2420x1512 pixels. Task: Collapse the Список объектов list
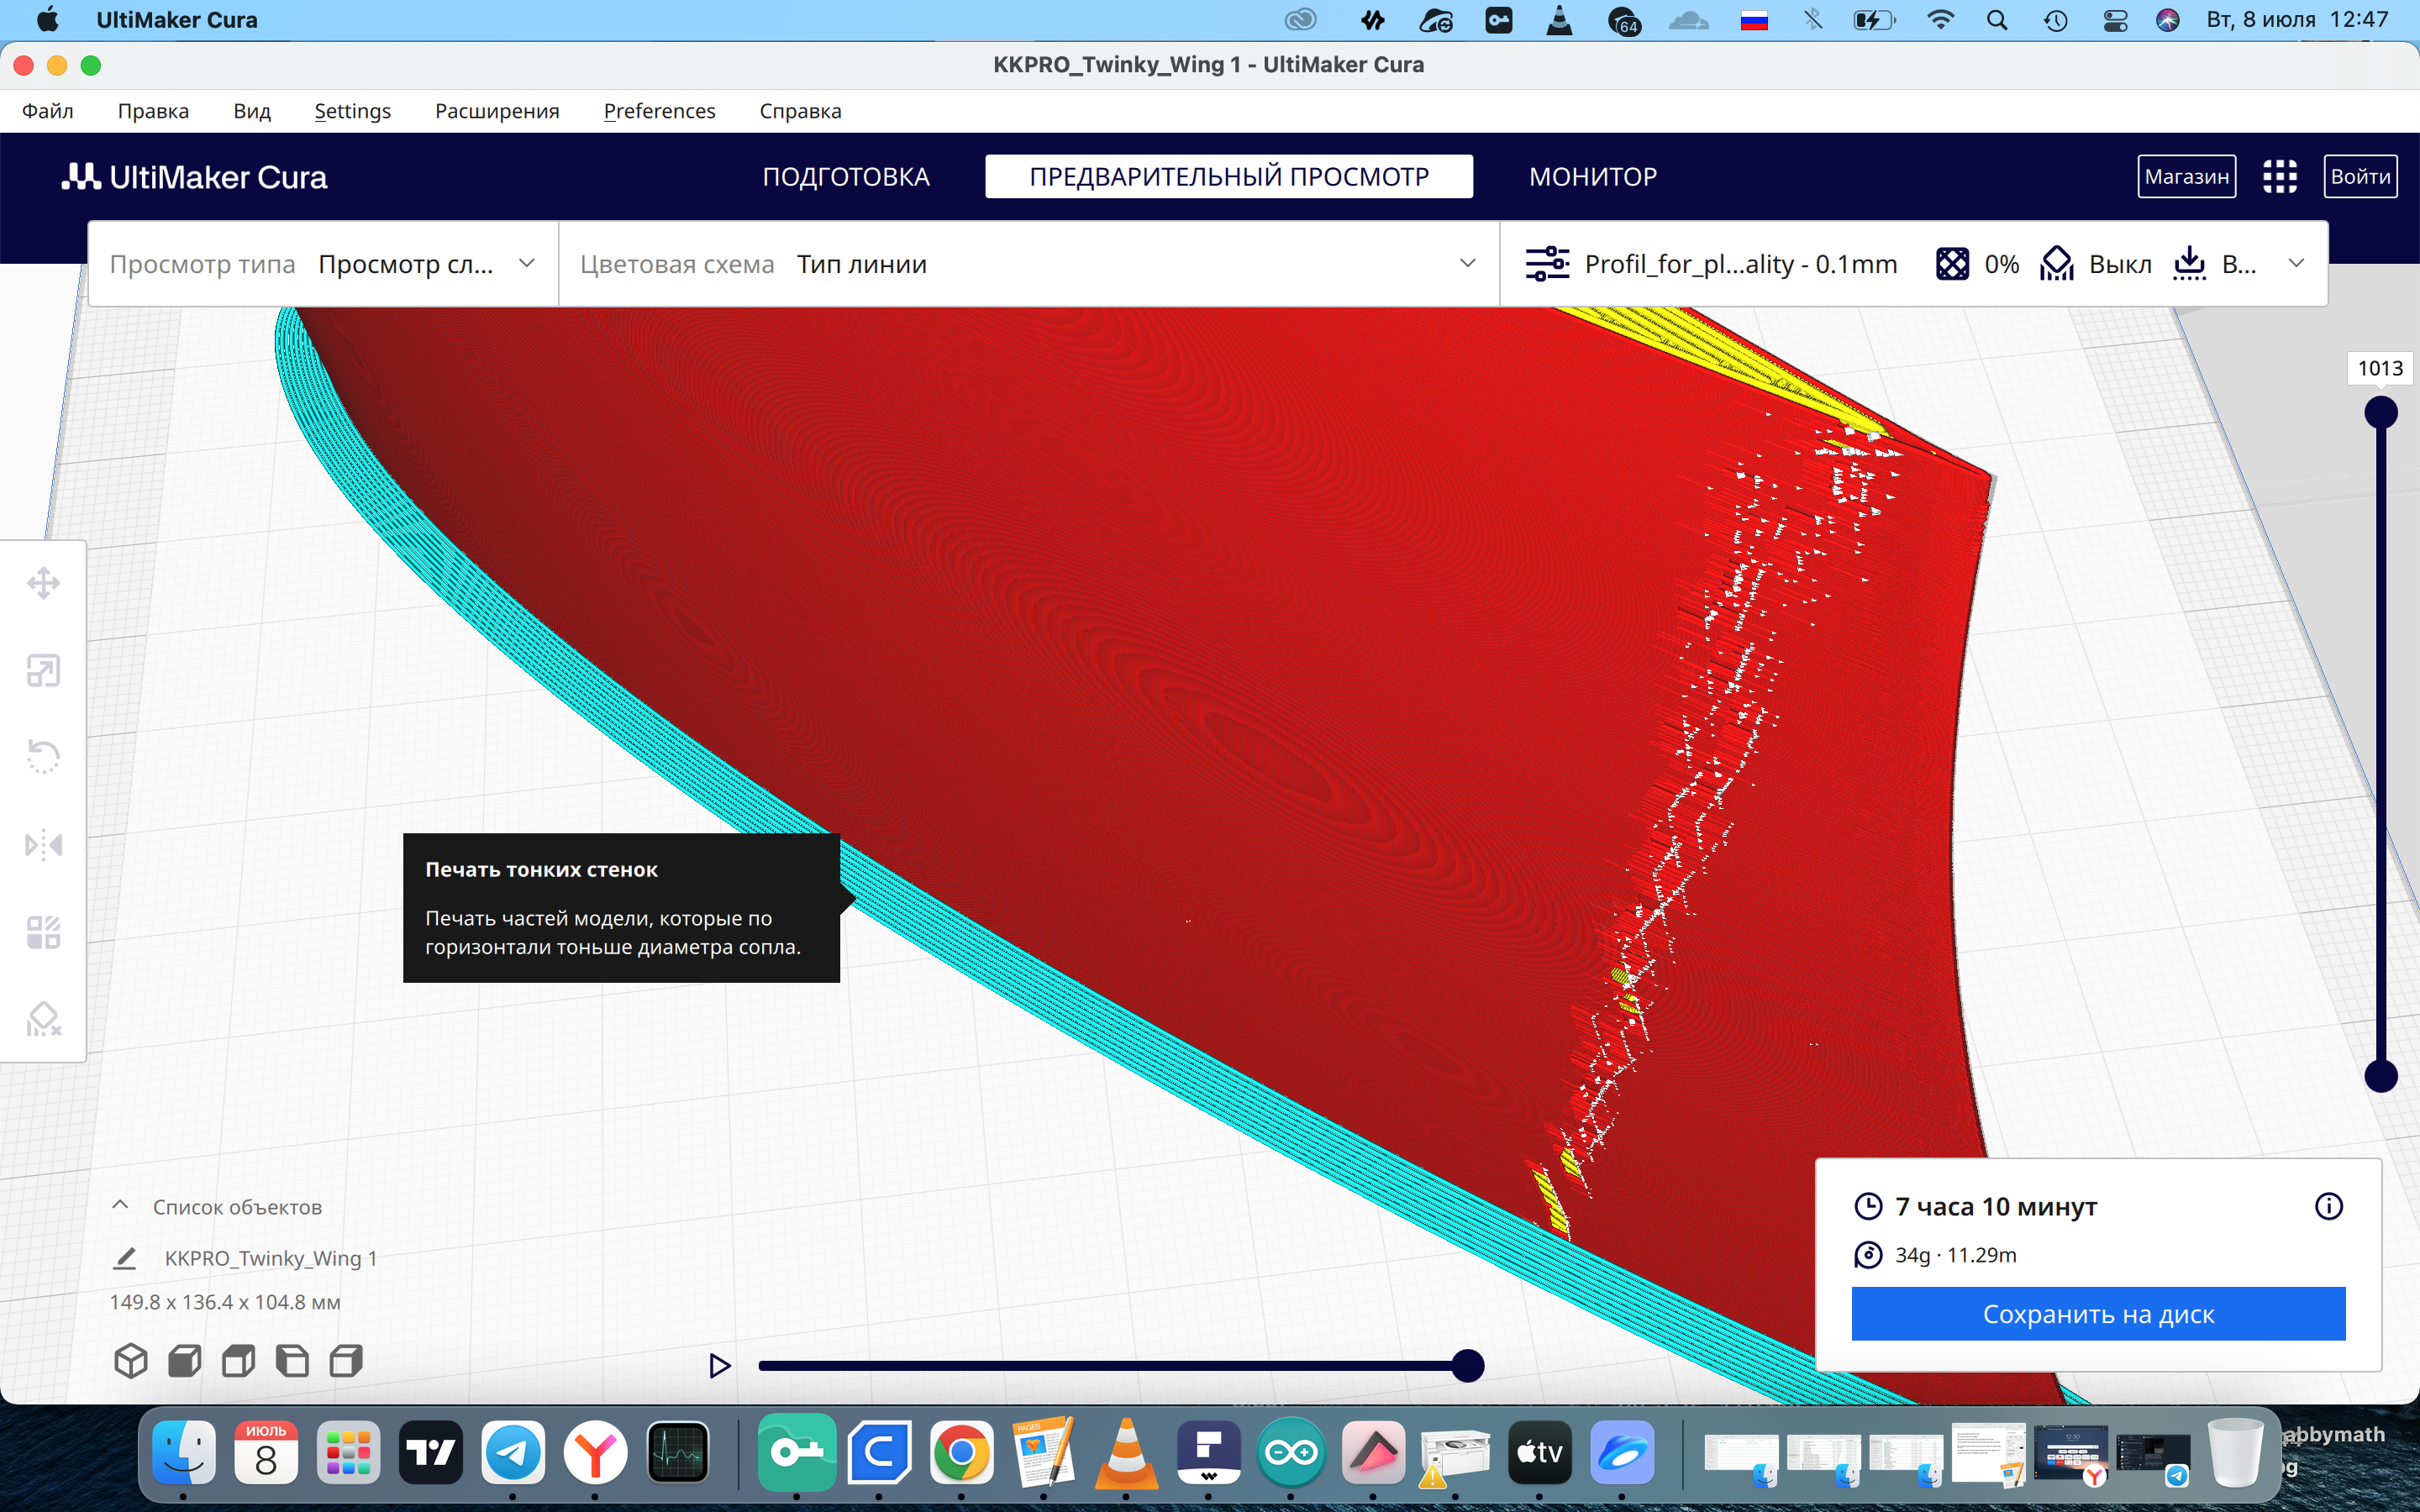point(120,1206)
